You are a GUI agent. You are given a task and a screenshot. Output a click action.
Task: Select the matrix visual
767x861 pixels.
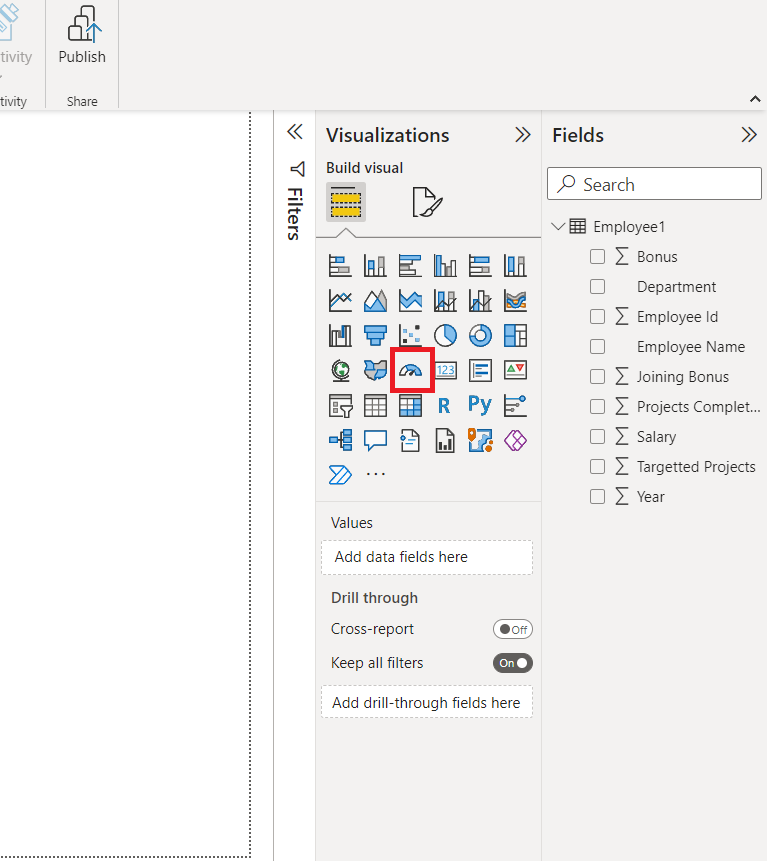(410, 405)
